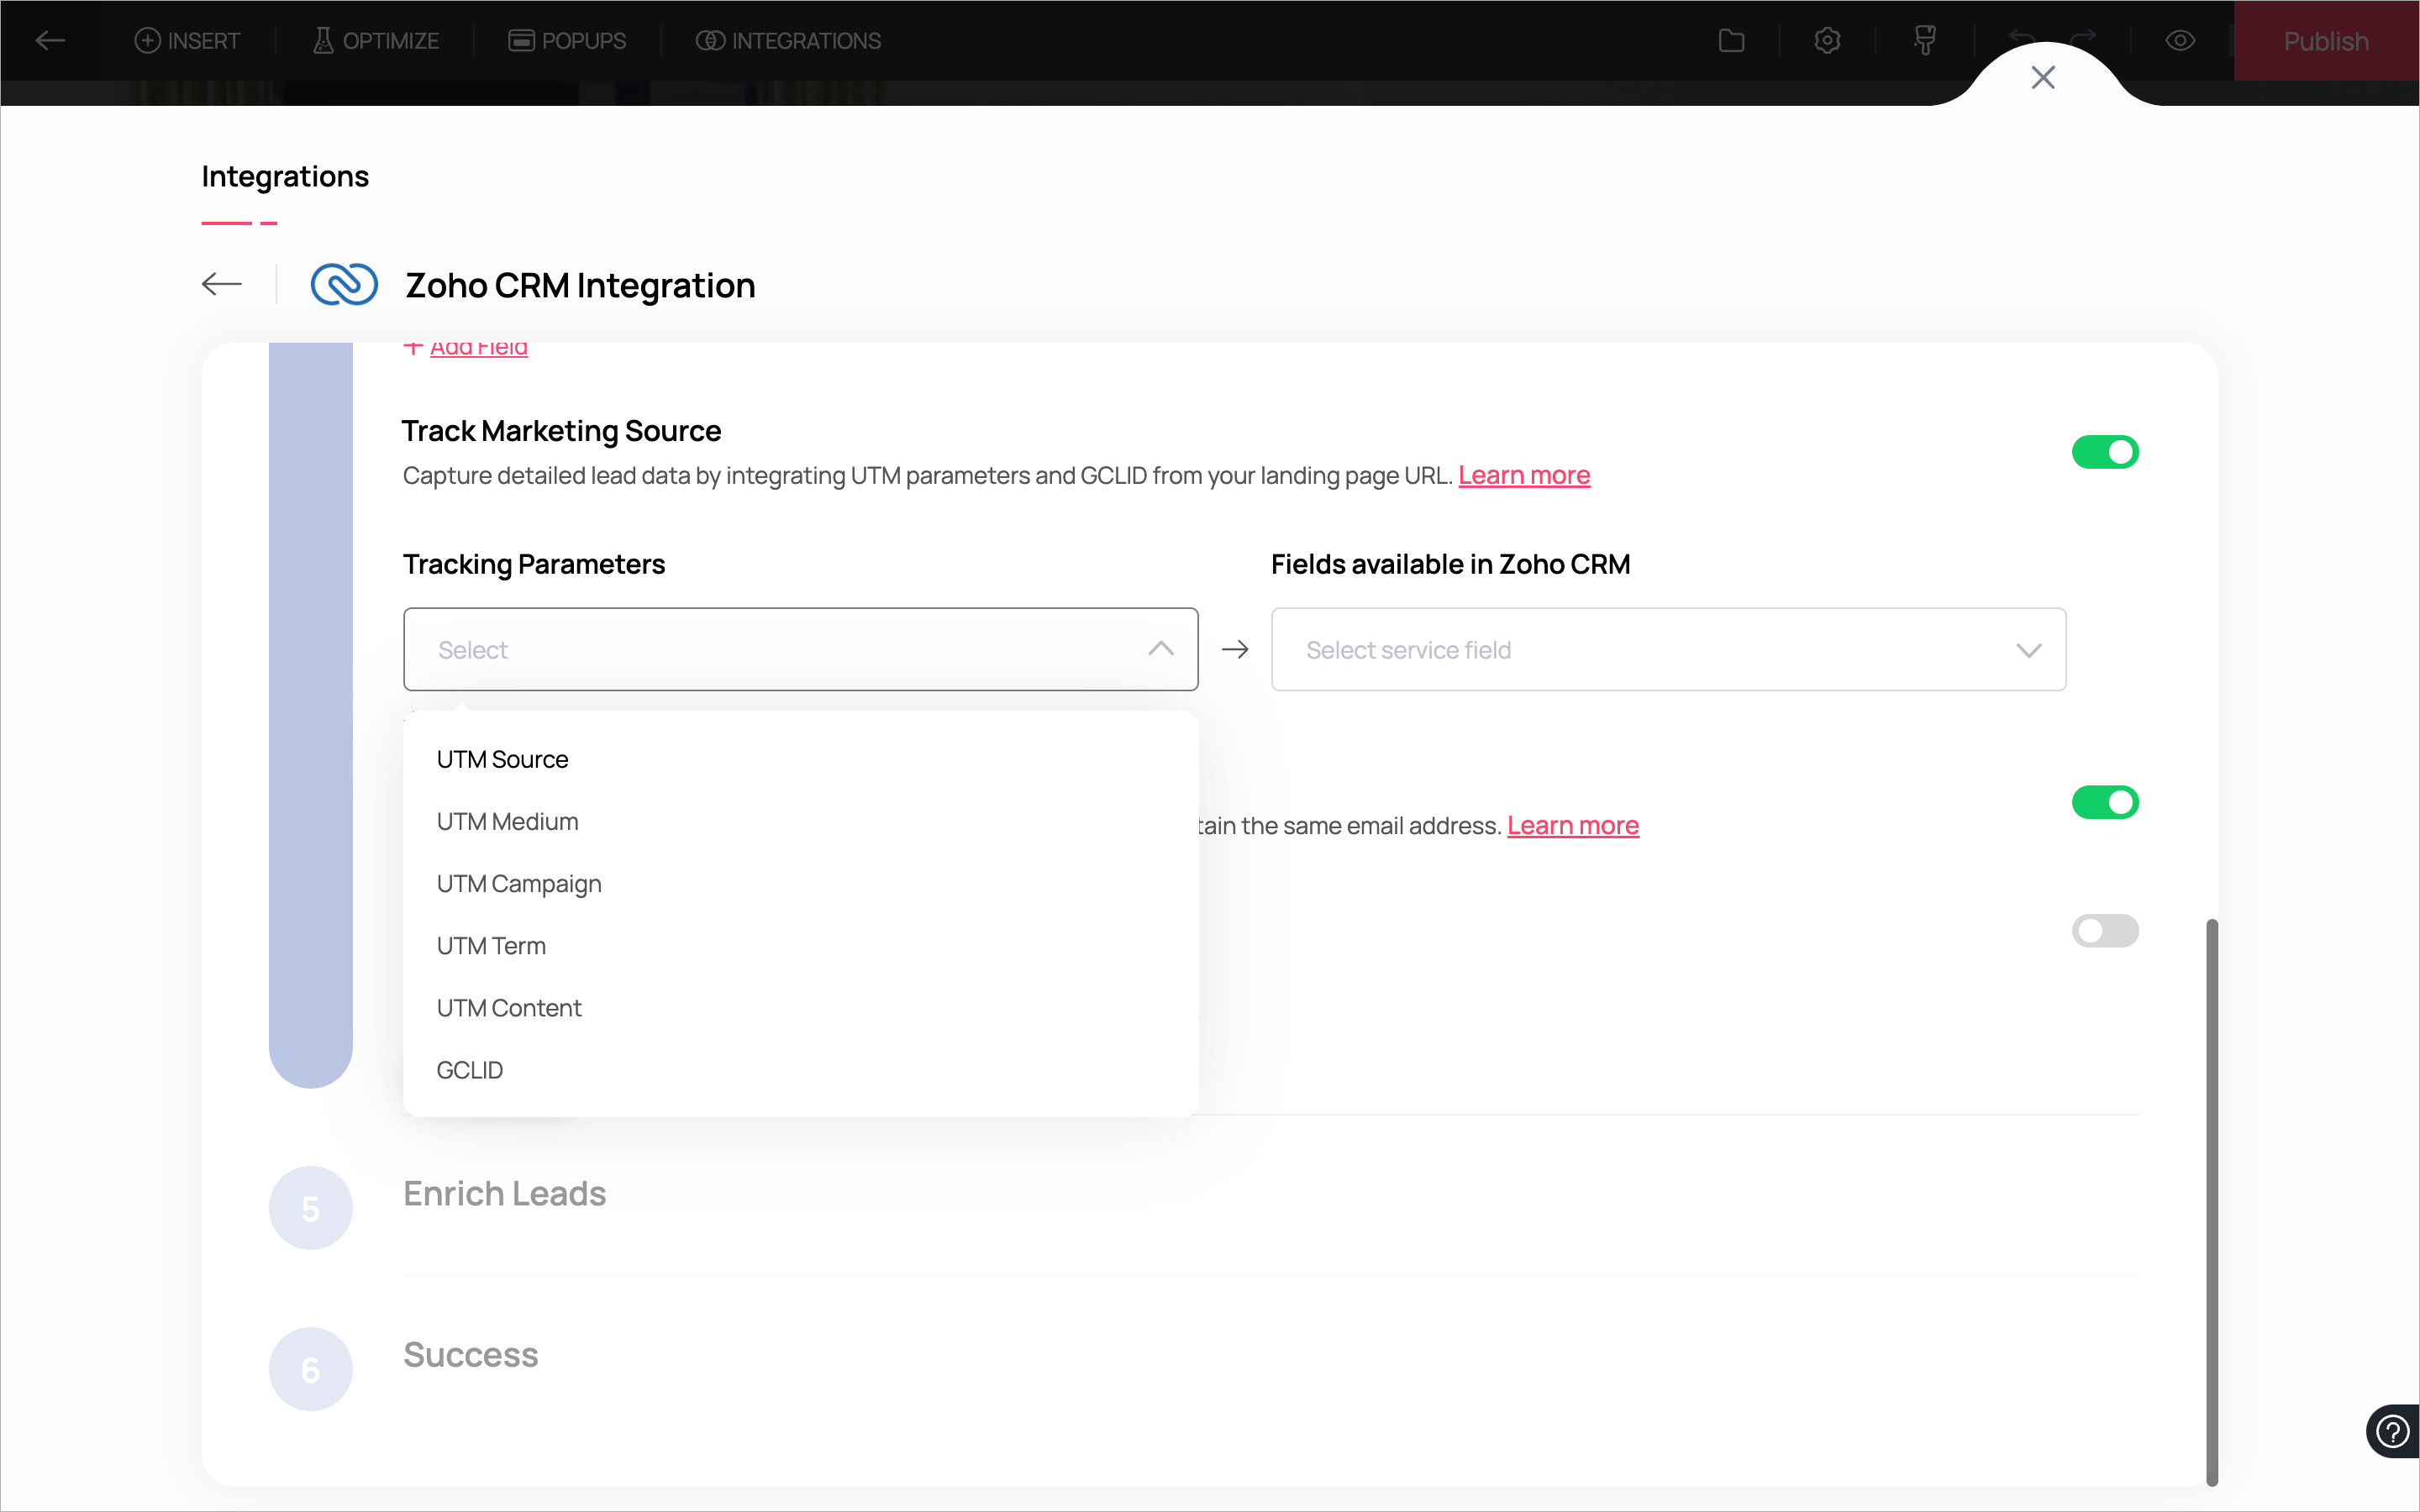Enable the grey switched-off toggle

(x=2104, y=931)
